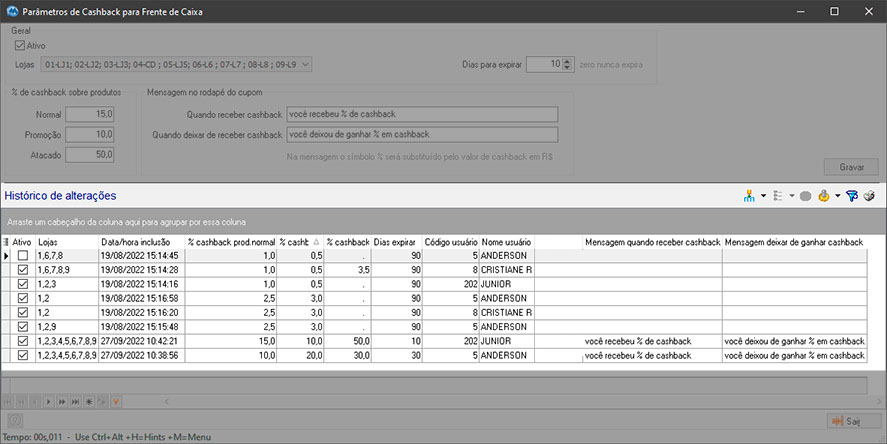The image size is (887, 444).
Task: Click the orange filter icon in navigator
Action: [x=116, y=402]
